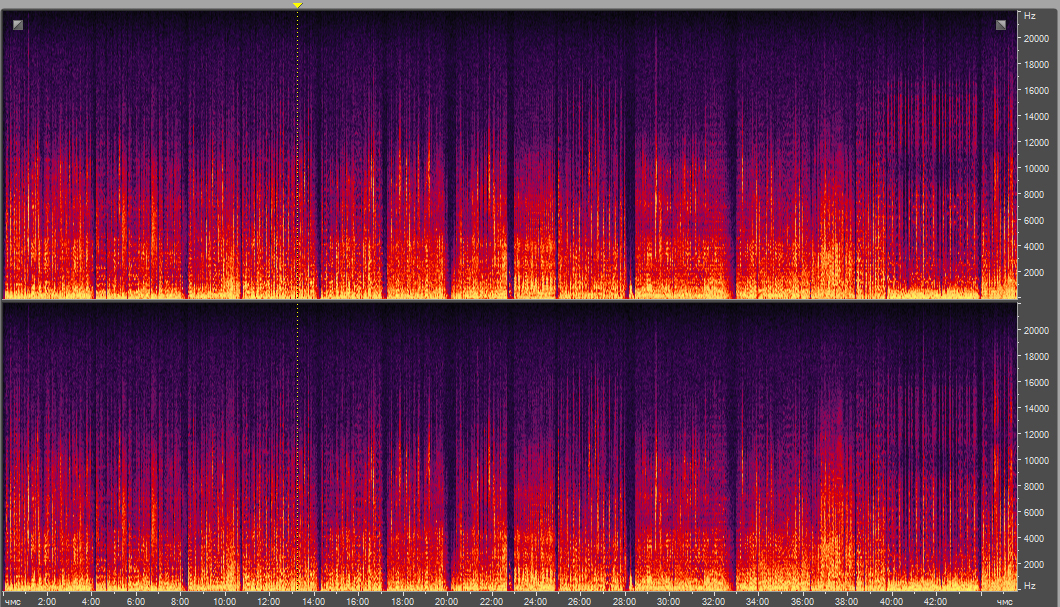1060x607 pixels.
Task: Click the dotted playhead line in the upper channel
Action: tap(297, 150)
